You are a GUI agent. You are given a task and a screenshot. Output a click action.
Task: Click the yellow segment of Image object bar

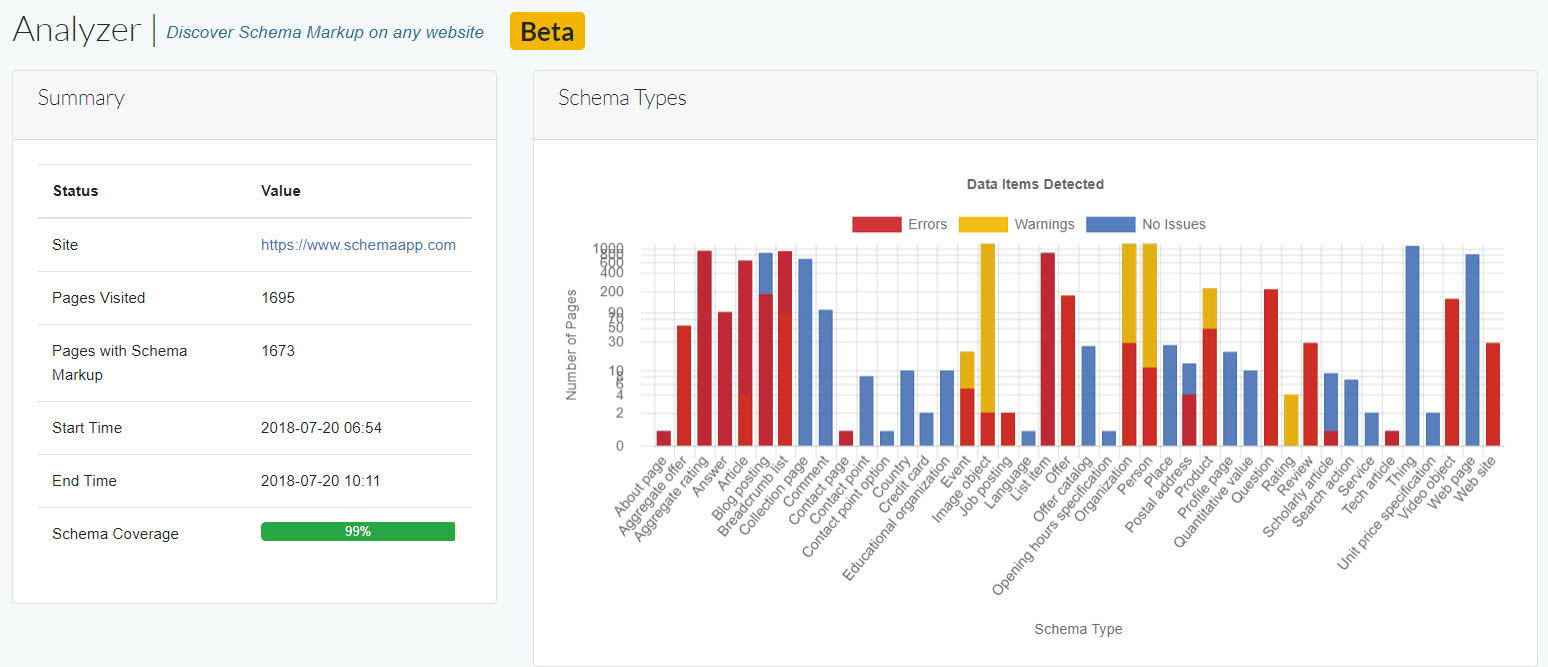pyautogui.click(x=988, y=328)
